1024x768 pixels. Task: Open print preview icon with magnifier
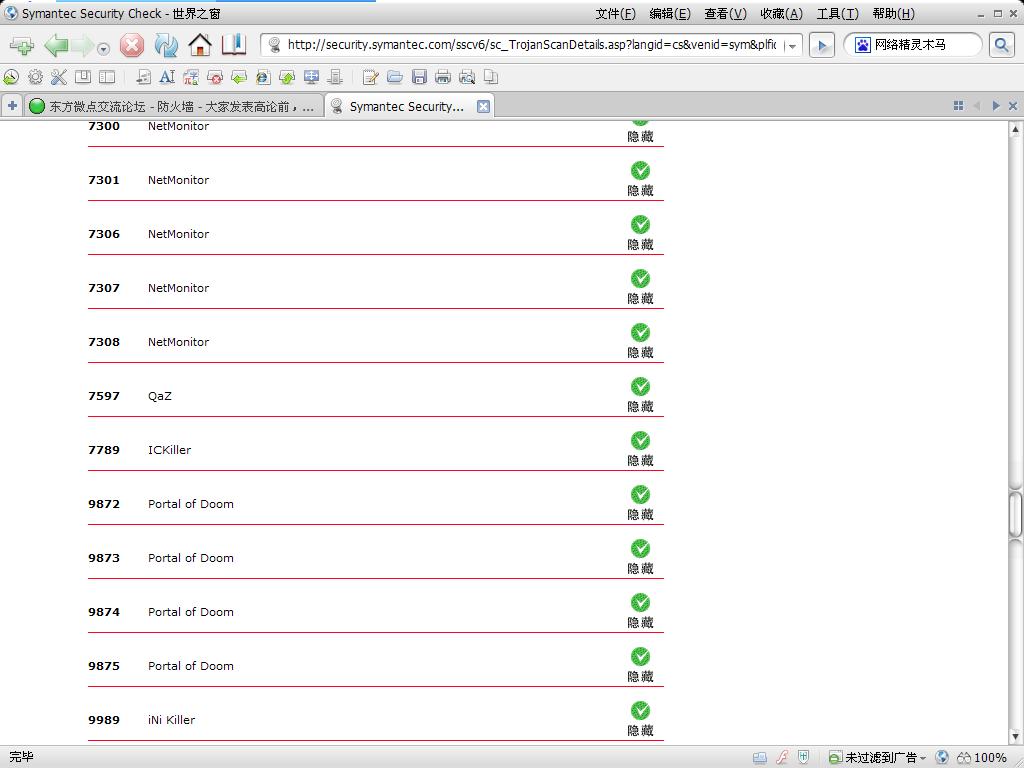point(467,77)
